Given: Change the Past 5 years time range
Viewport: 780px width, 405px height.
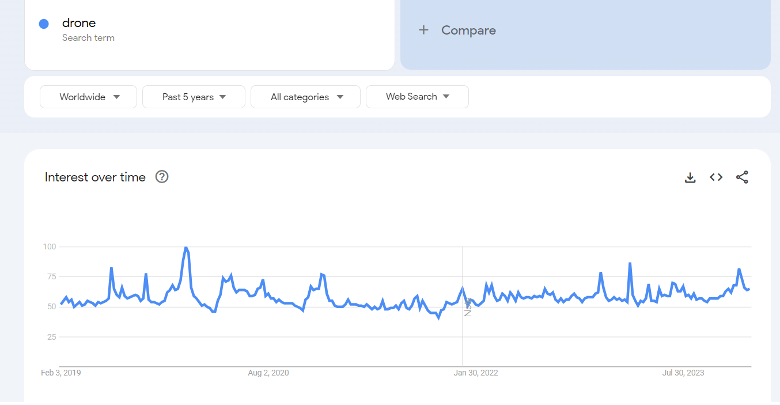Looking at the screenshot, I should 194,97.
